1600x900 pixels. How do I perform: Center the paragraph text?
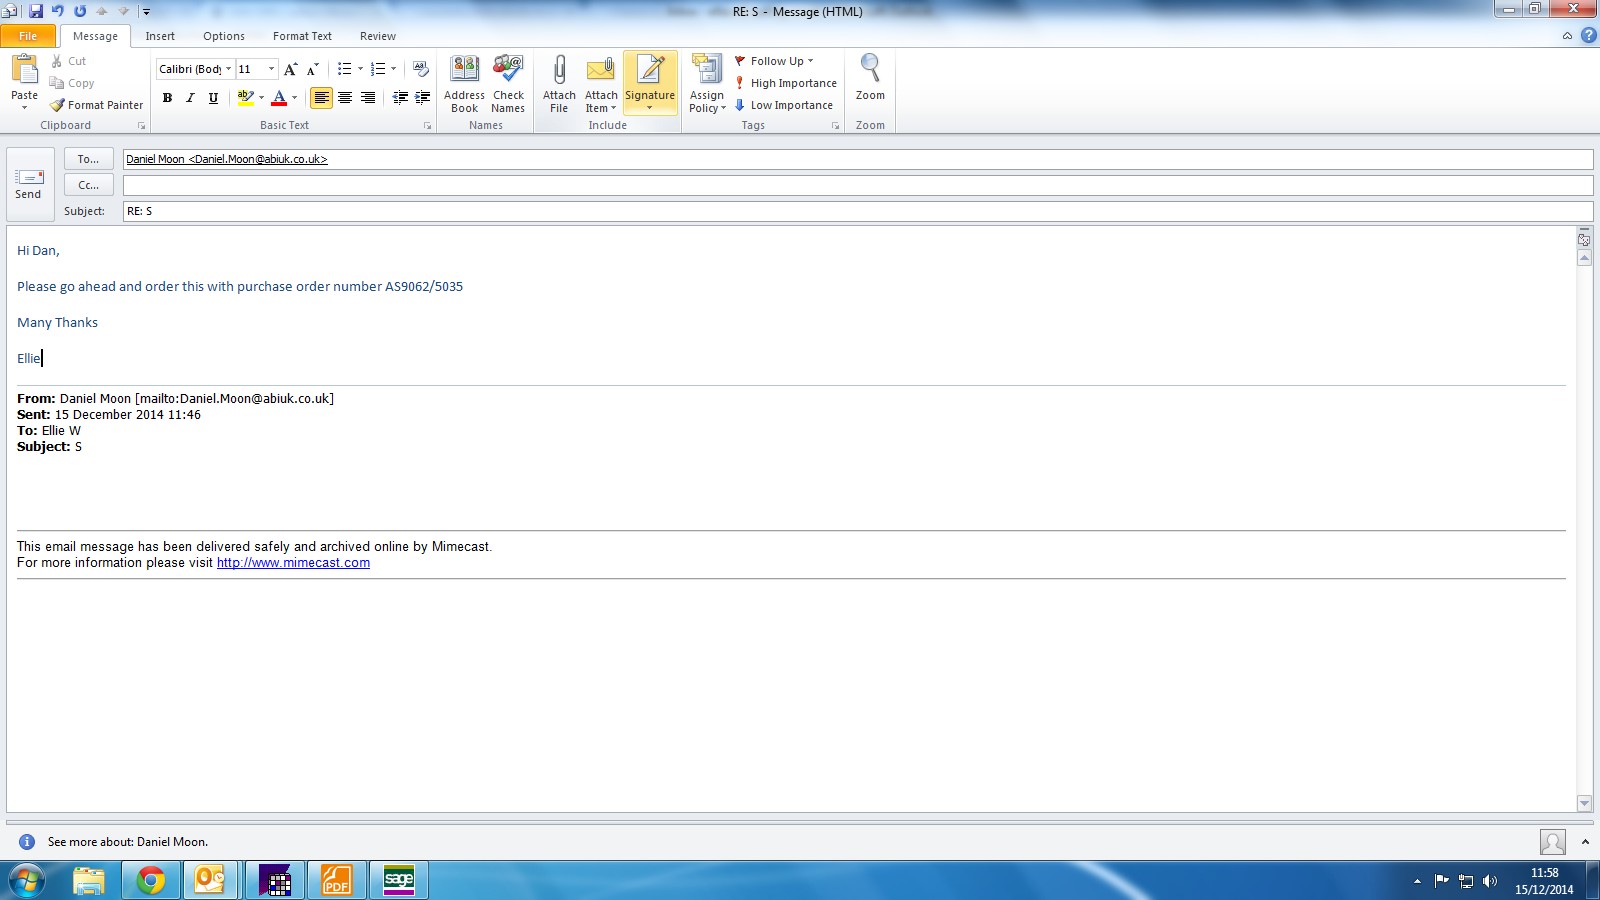tap(345, 98)
